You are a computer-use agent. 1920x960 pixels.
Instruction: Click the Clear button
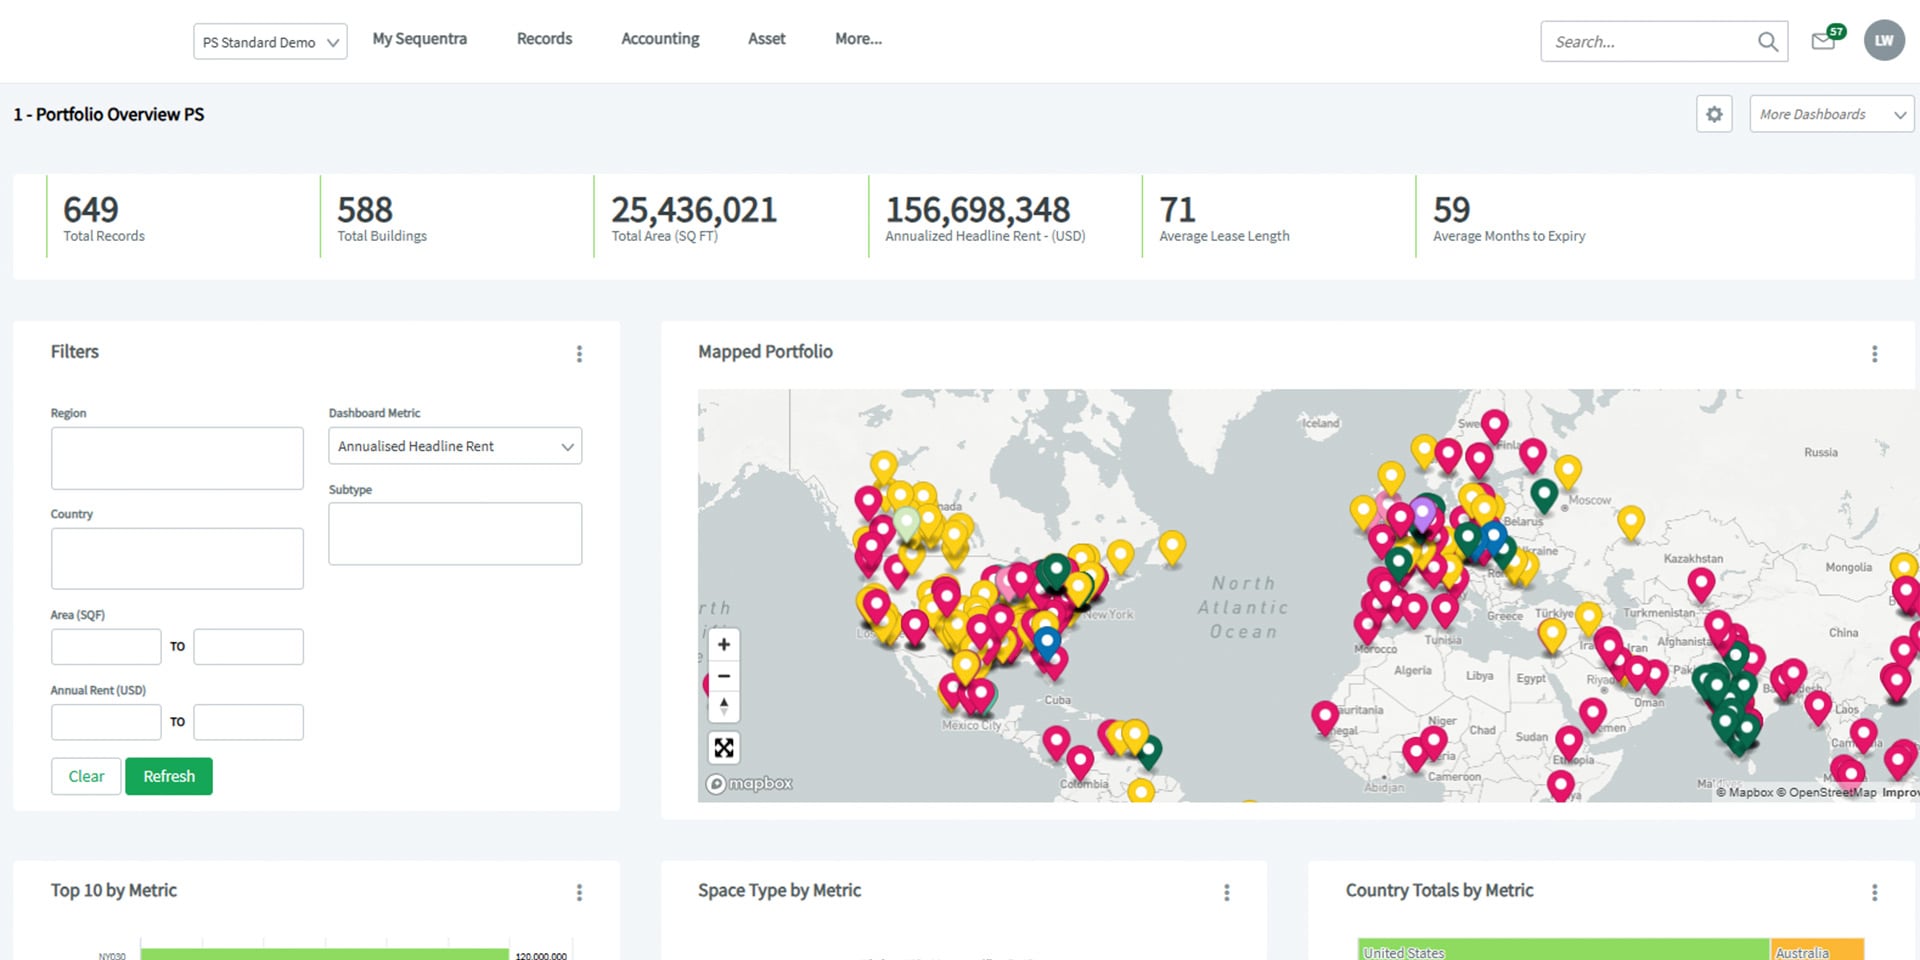[86, 776]
